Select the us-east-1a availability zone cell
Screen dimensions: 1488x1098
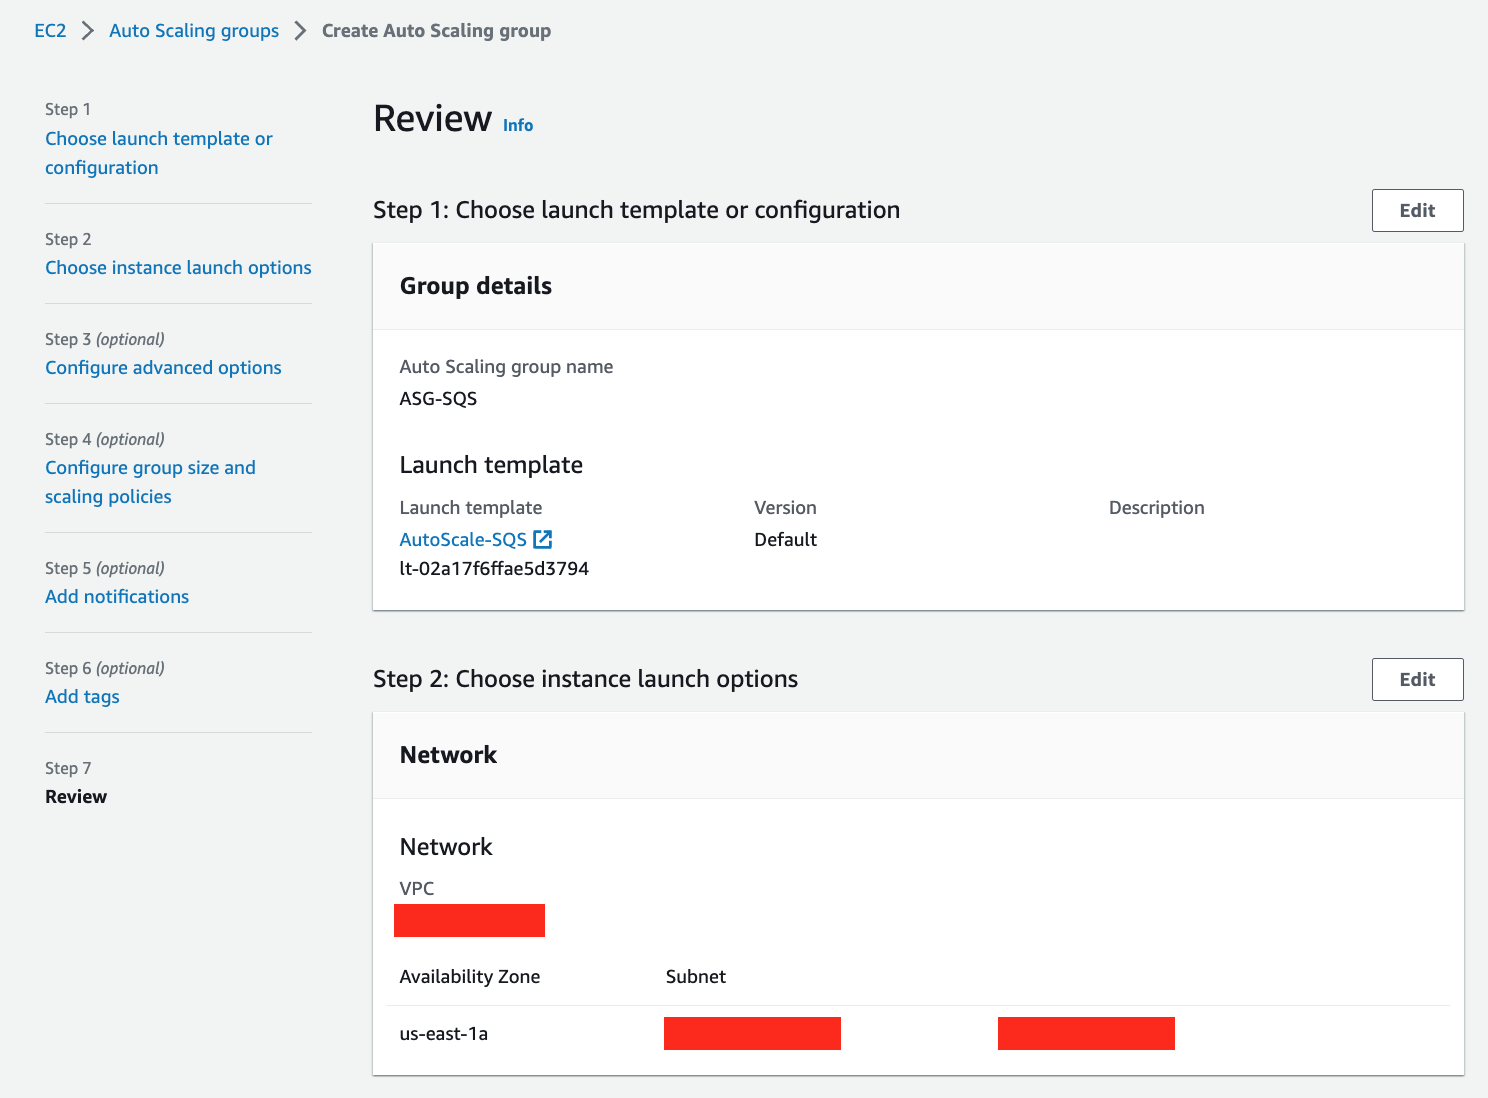(443, 1033)
